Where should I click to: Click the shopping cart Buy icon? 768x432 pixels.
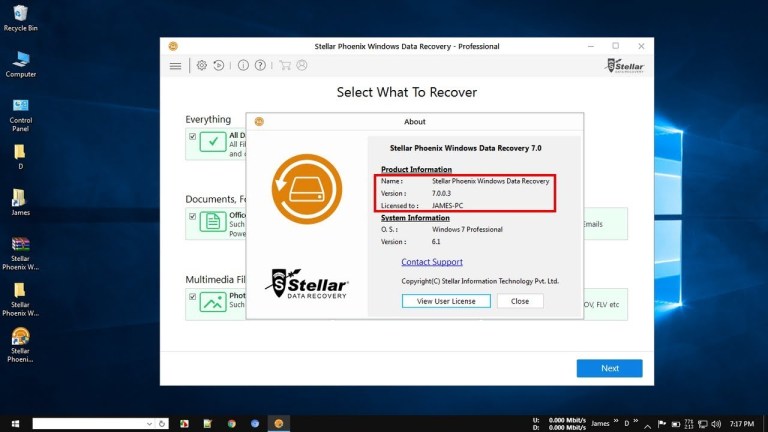285,65
